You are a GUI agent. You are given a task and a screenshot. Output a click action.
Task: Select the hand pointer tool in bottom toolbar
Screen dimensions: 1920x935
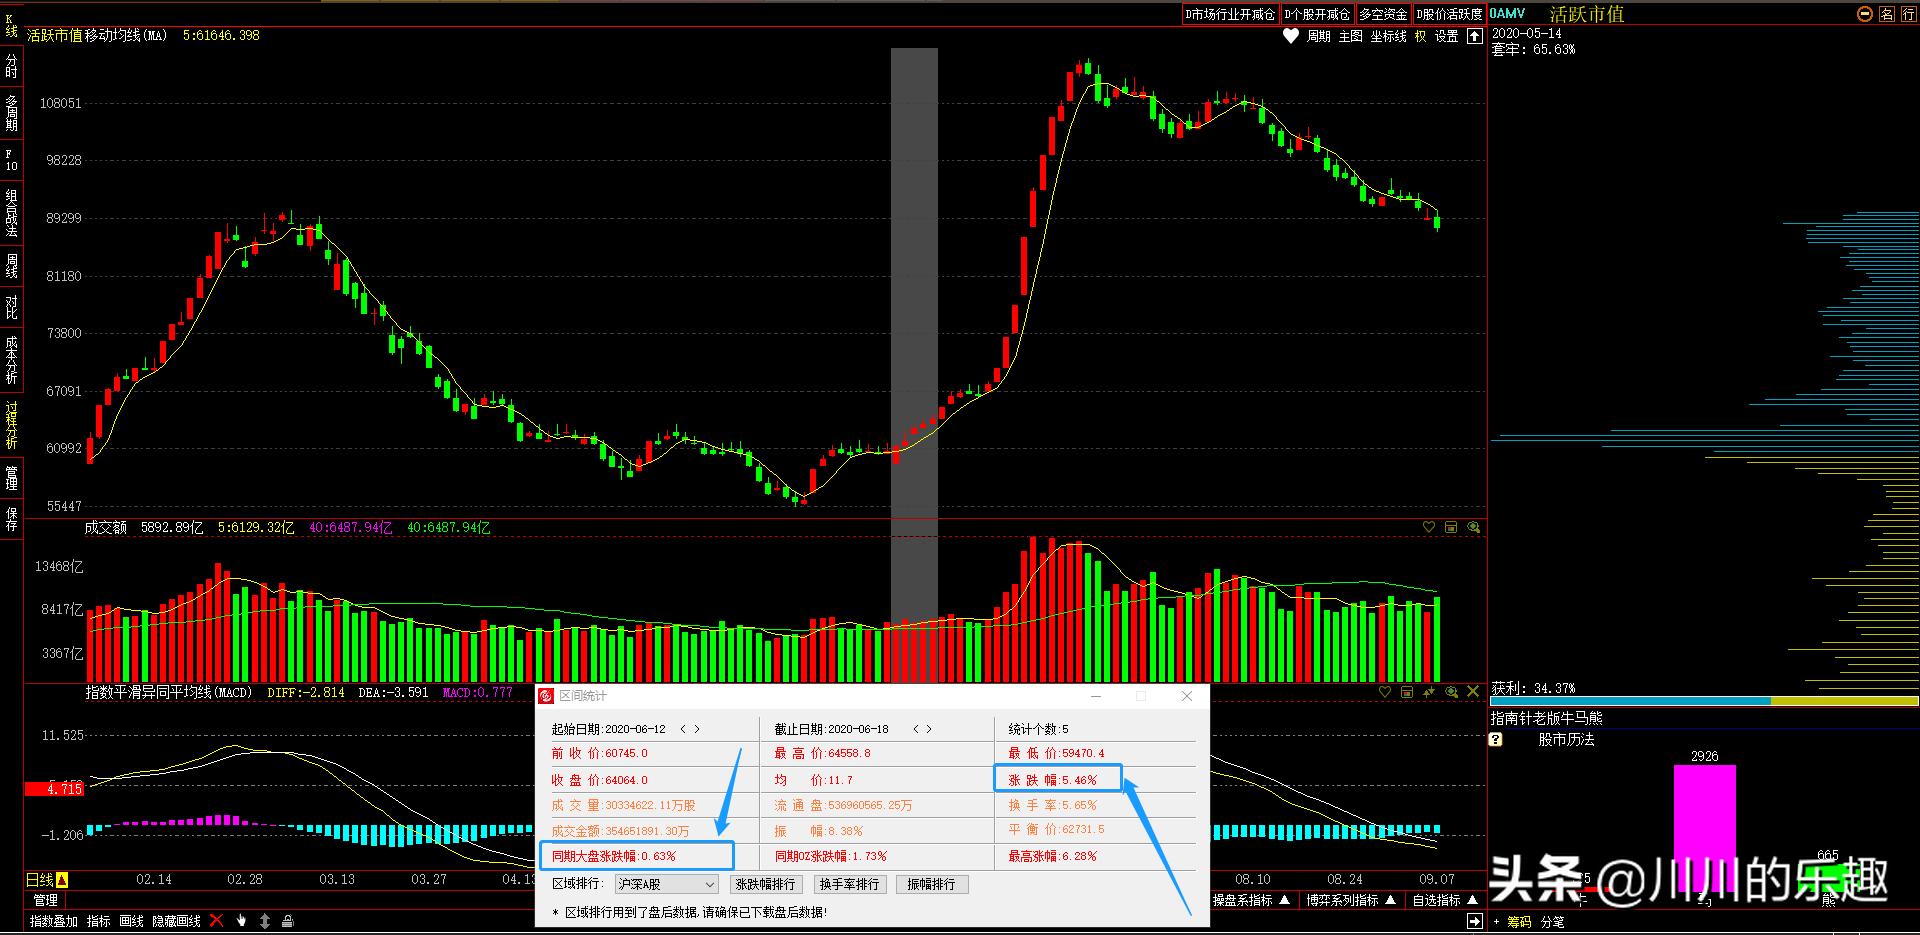click(x=241, y=920)
